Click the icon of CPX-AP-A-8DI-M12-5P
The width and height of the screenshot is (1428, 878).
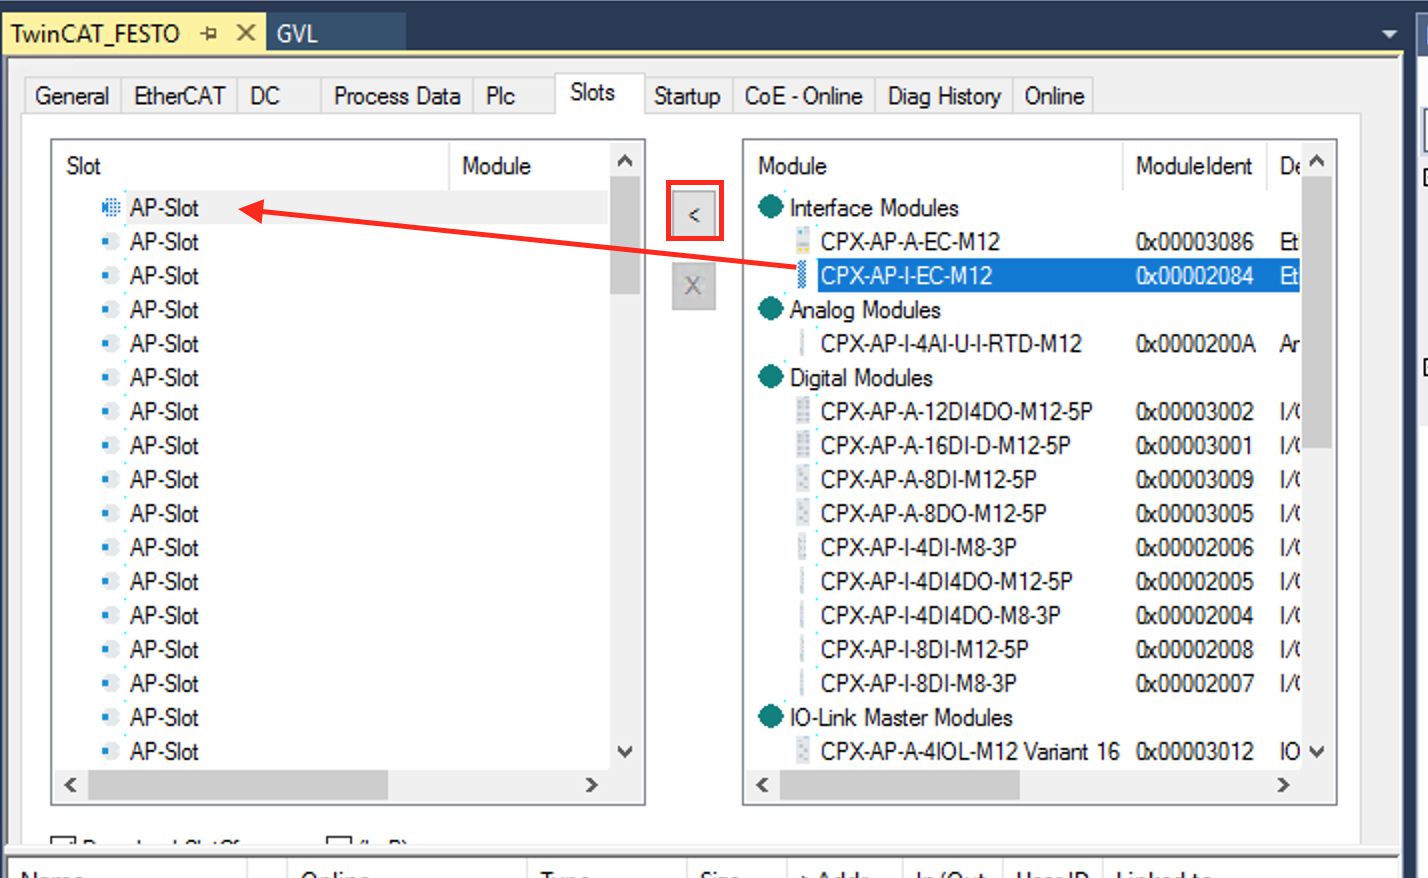[x=802, y=479]
